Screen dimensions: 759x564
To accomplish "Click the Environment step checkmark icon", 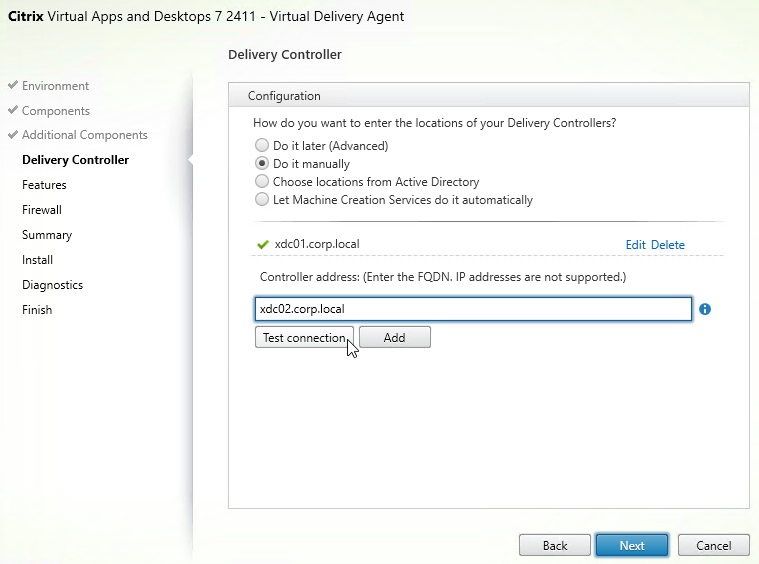I will point(13,85).
